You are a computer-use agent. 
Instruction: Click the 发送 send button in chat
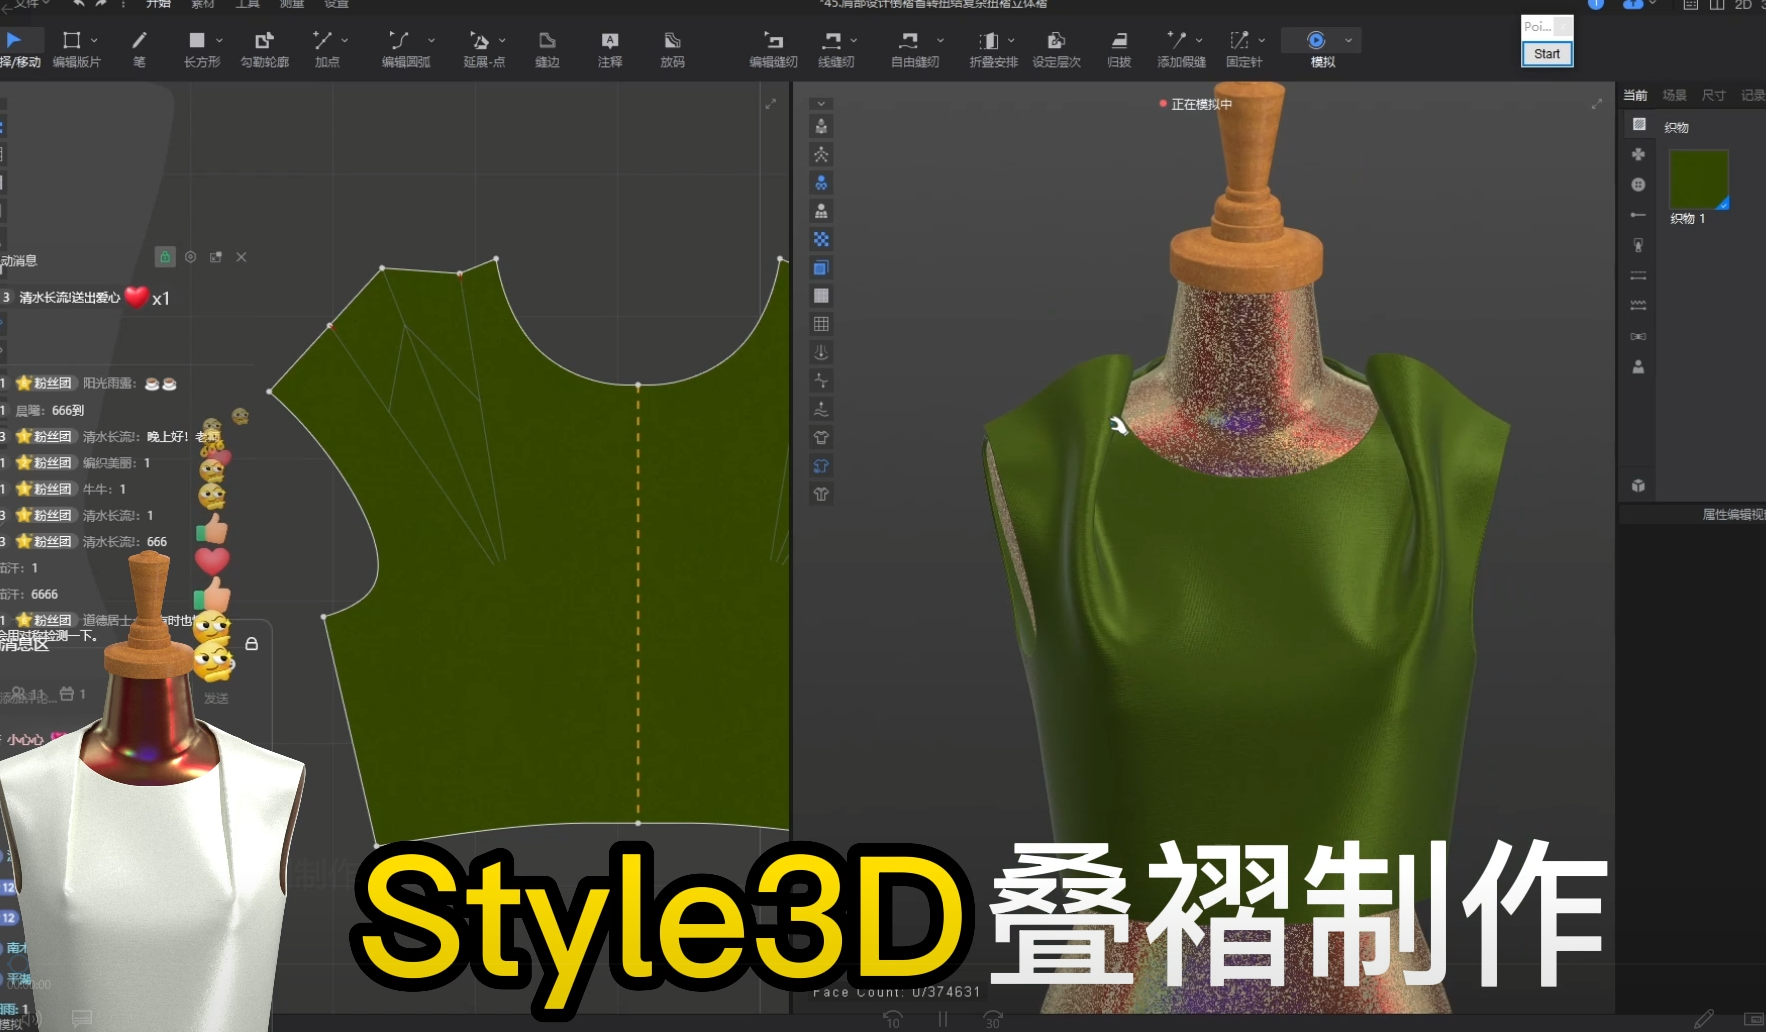point(216,698)
